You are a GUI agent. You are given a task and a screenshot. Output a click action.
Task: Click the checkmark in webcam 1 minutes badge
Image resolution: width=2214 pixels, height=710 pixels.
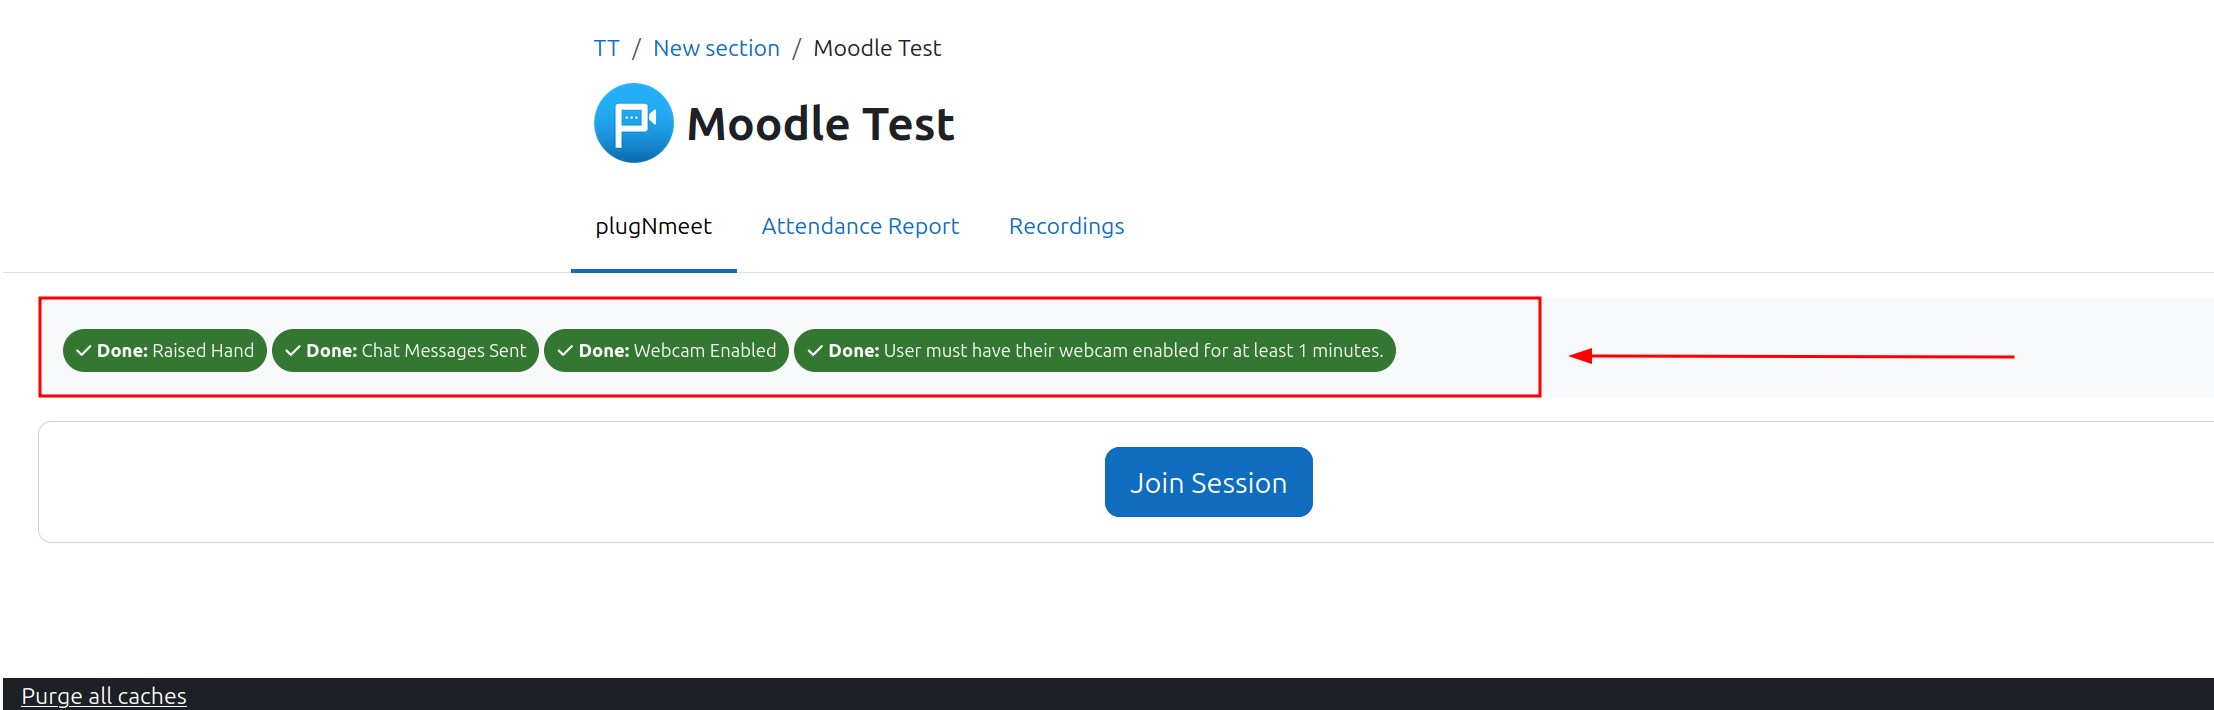[x=815, y=351]
